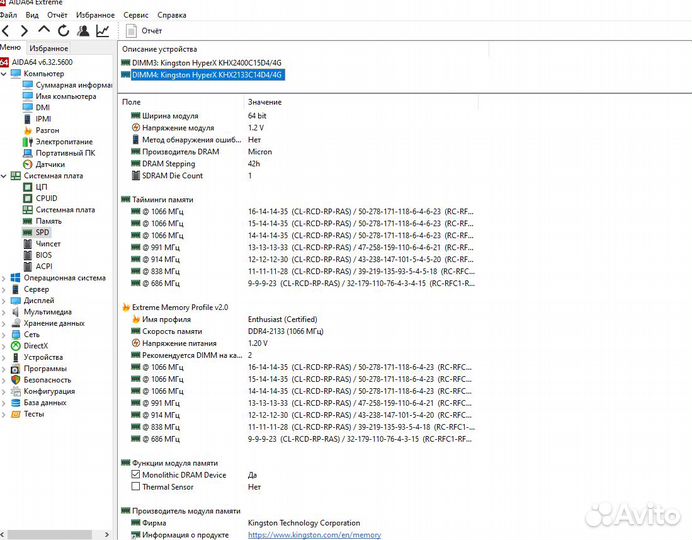Switch to the Меню tab

click(11, 48)
